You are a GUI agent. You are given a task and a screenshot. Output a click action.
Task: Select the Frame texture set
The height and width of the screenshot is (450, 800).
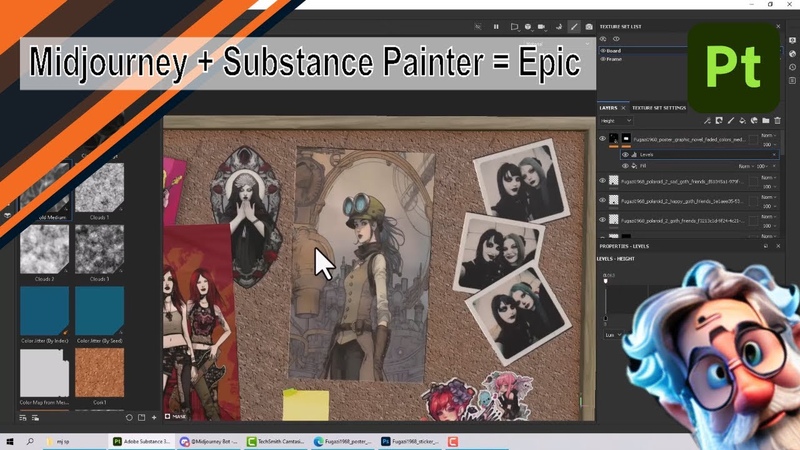(x=614, y=59)
